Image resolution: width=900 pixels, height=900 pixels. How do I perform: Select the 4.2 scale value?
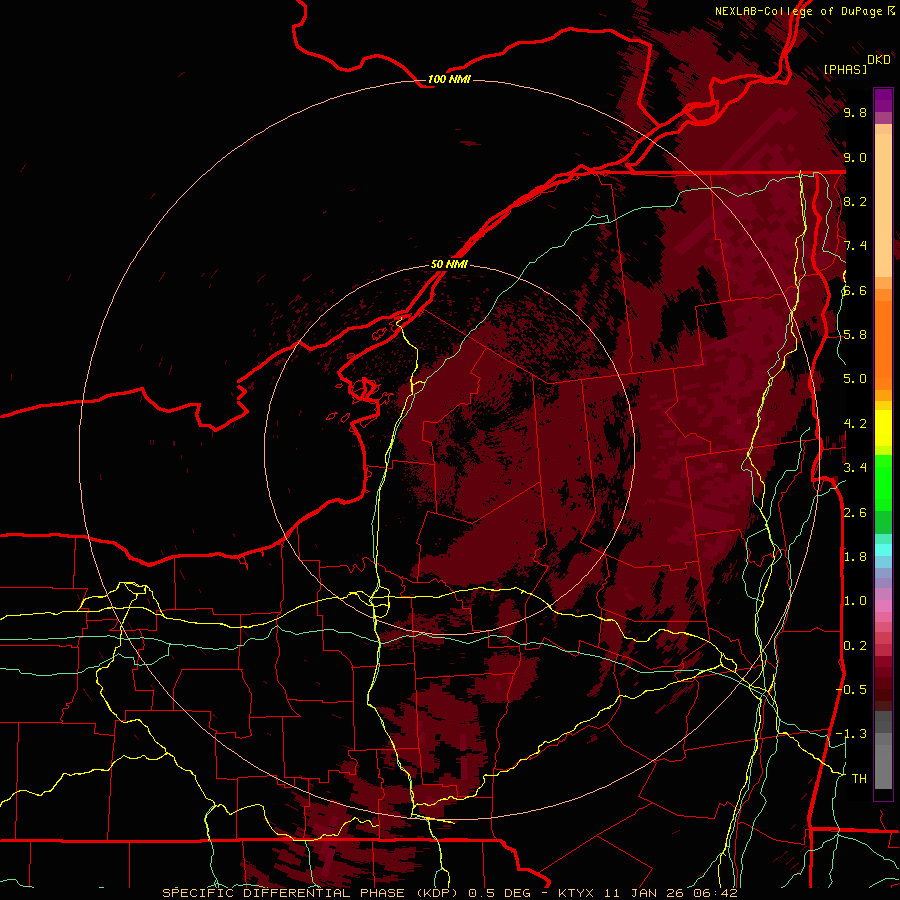pos(855,423)
